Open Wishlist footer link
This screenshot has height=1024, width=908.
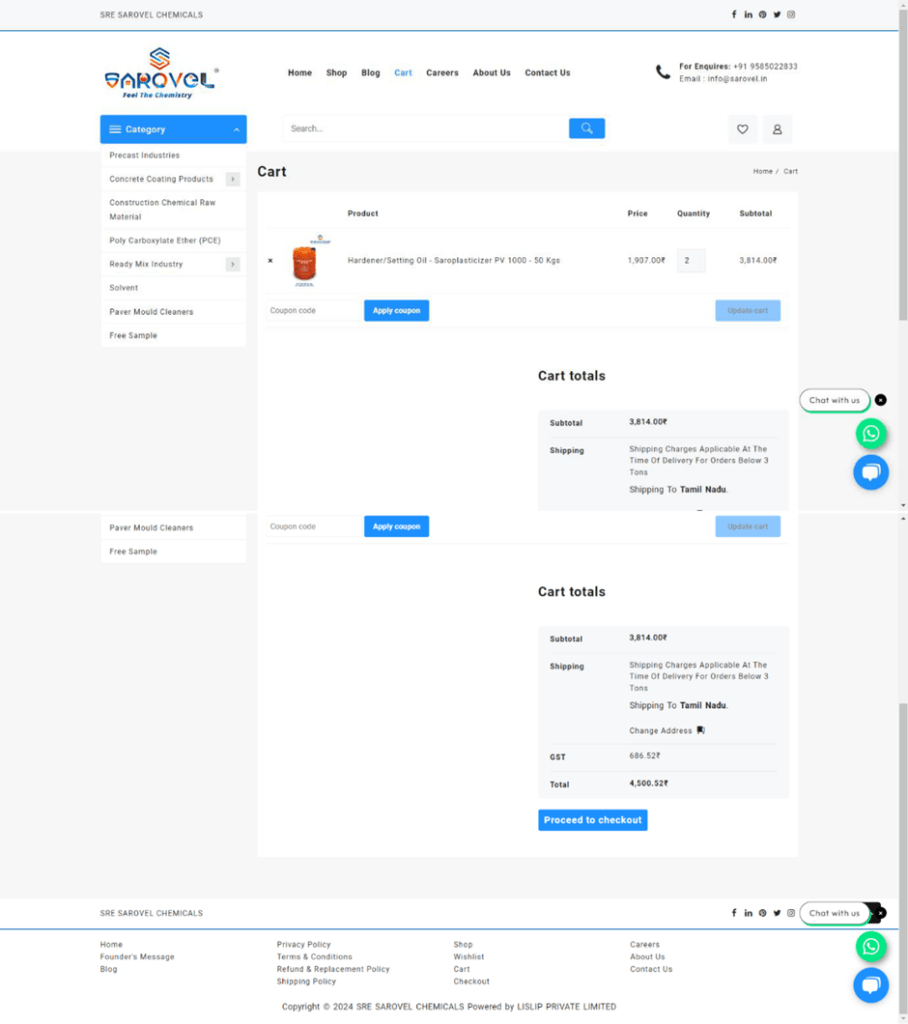pos(469,957)
